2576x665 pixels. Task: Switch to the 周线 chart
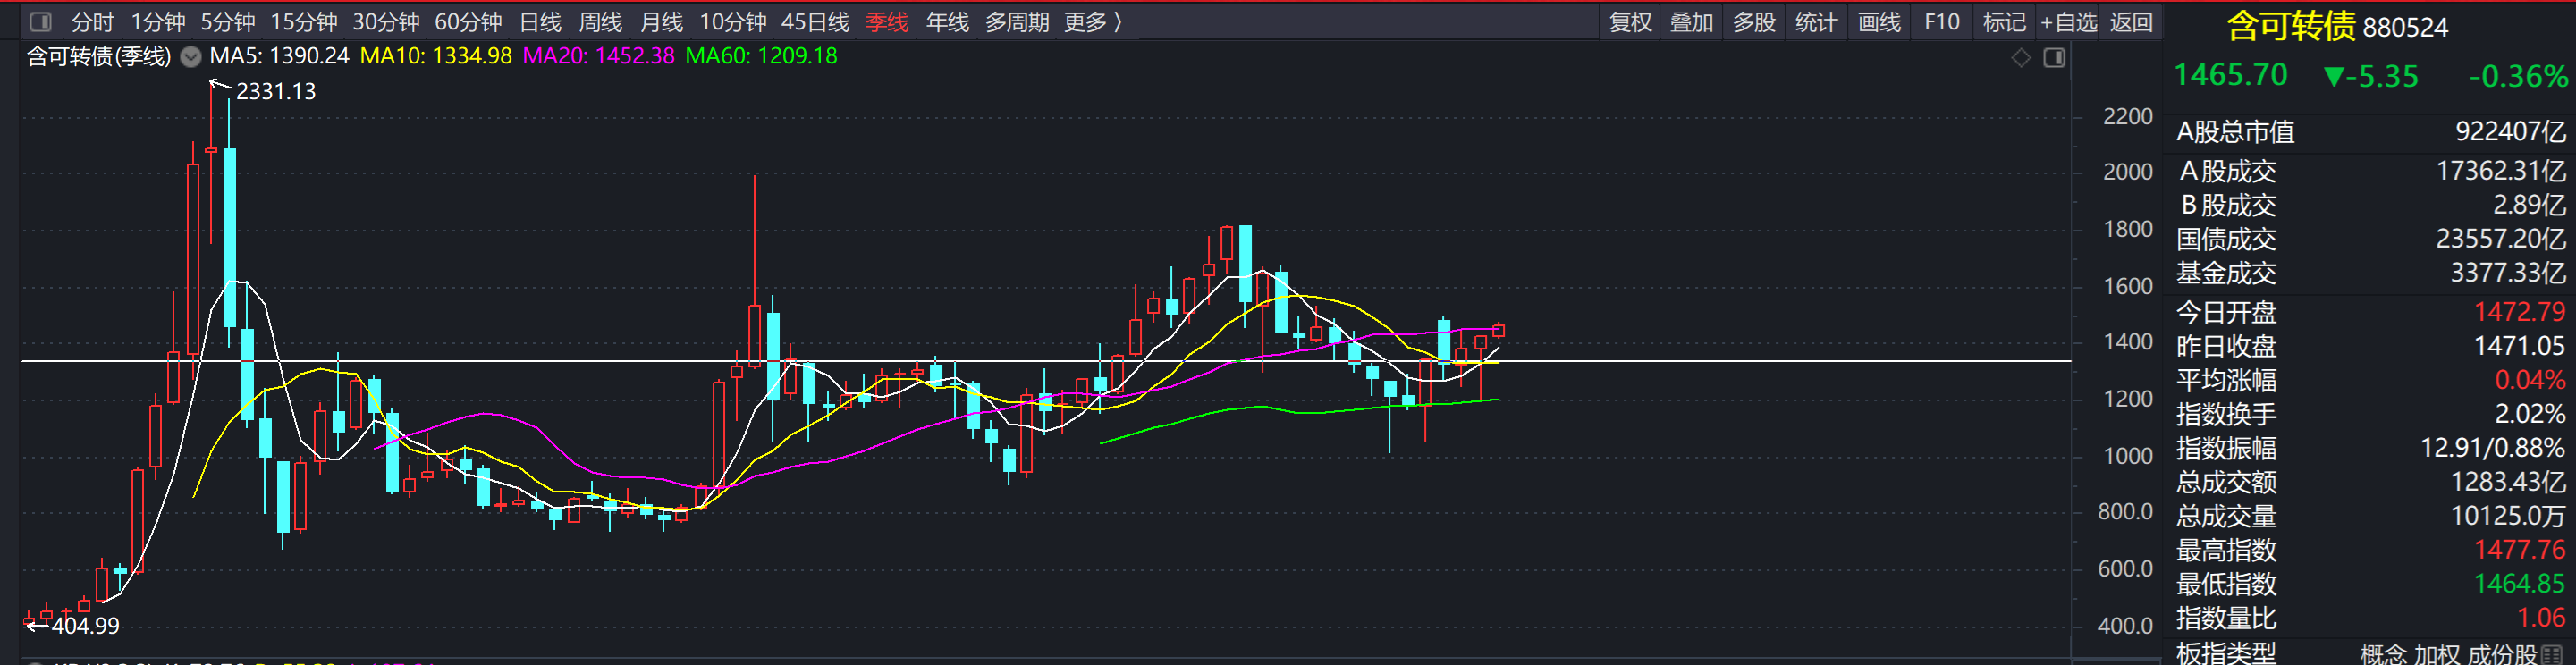[x=601, y=22]
